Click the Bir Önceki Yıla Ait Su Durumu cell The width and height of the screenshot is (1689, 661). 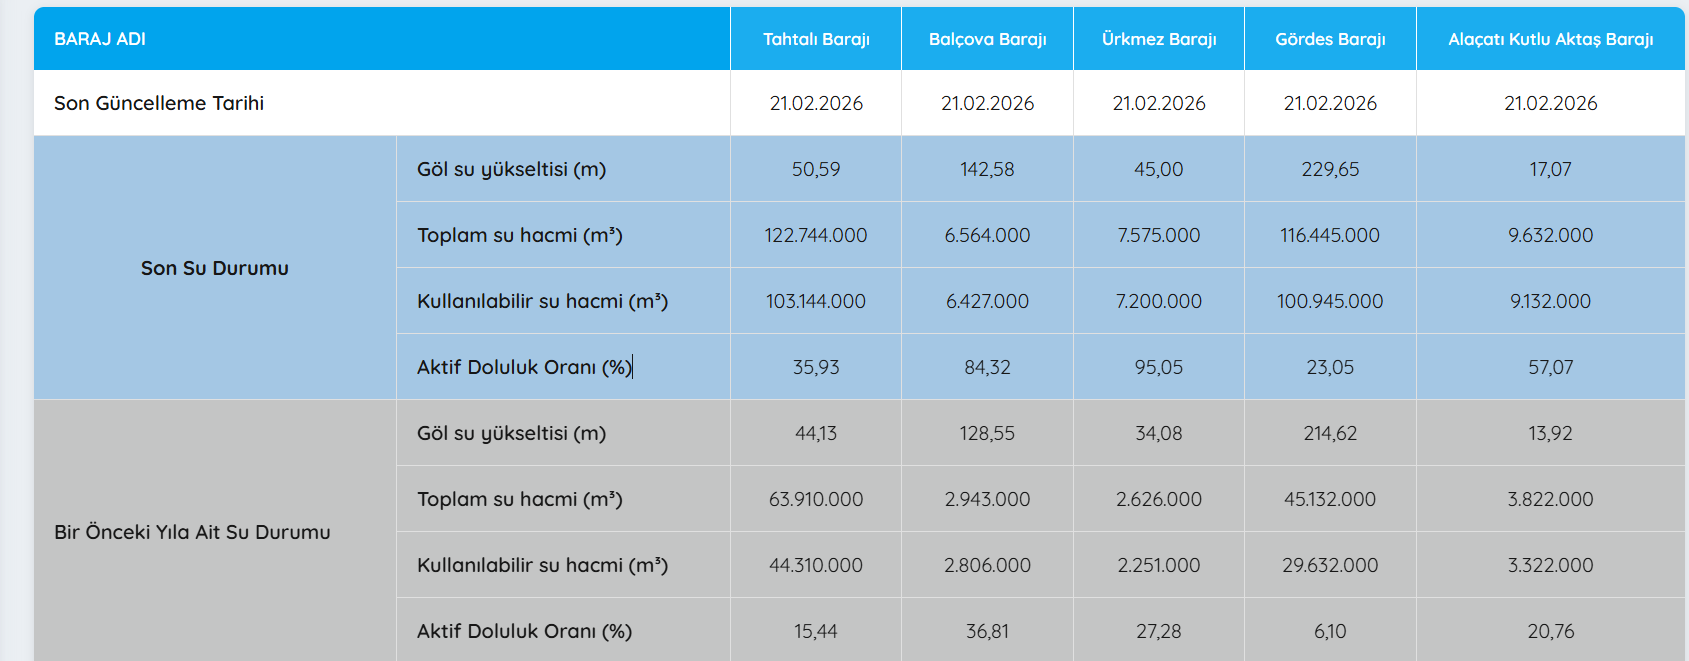click(x=192, y=532)
